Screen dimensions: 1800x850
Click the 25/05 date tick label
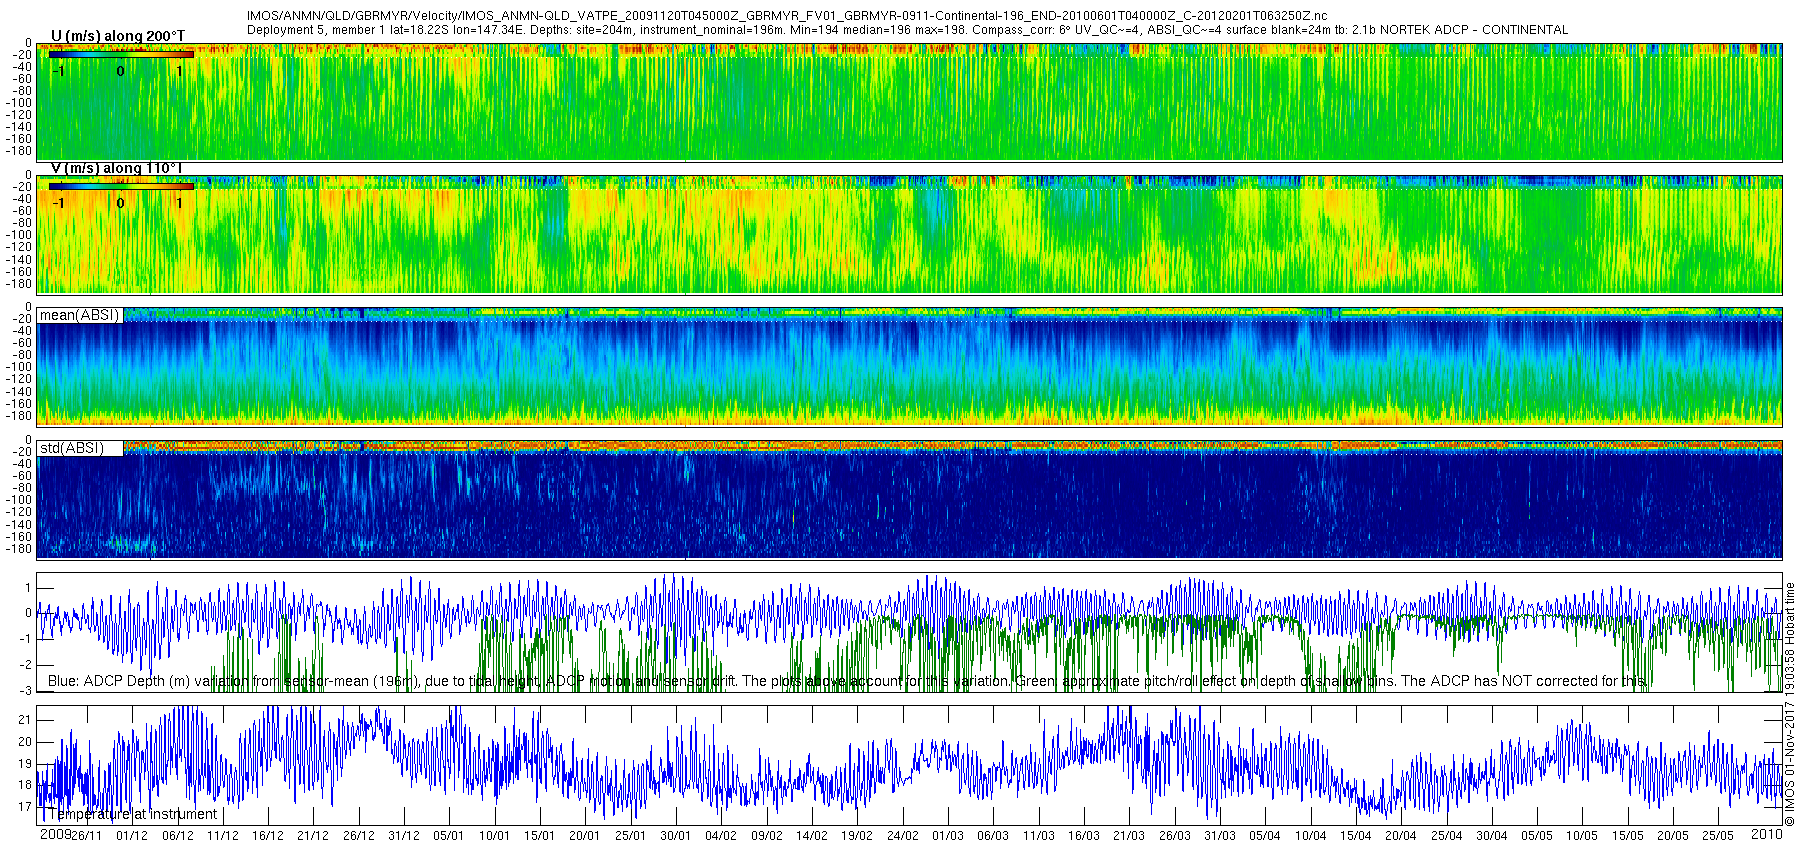pyautogui.click(x=1717, y=836)
